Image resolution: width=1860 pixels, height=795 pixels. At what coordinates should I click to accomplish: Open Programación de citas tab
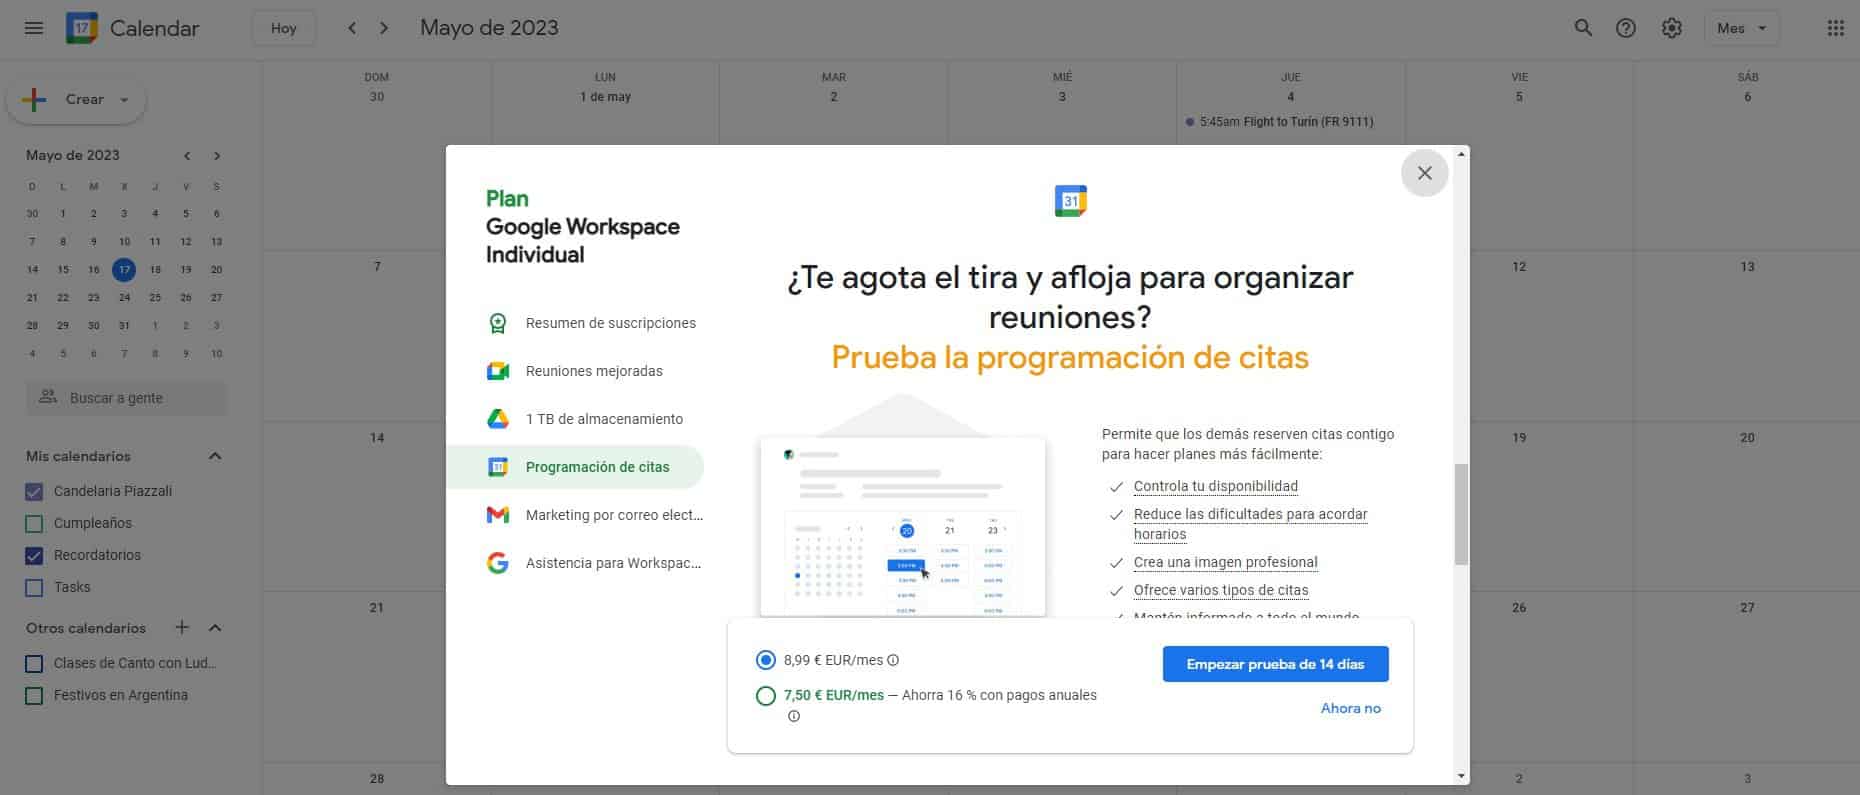pyautogui.click(x=575, y=467)
